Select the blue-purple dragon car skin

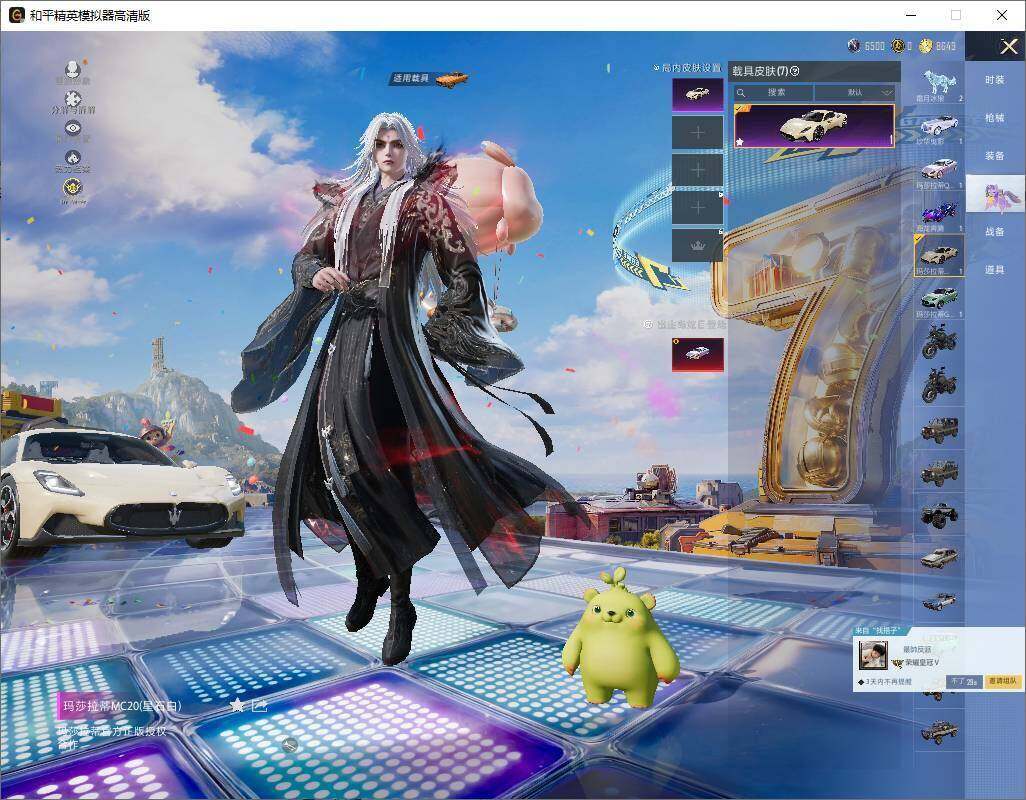[939, 213]
